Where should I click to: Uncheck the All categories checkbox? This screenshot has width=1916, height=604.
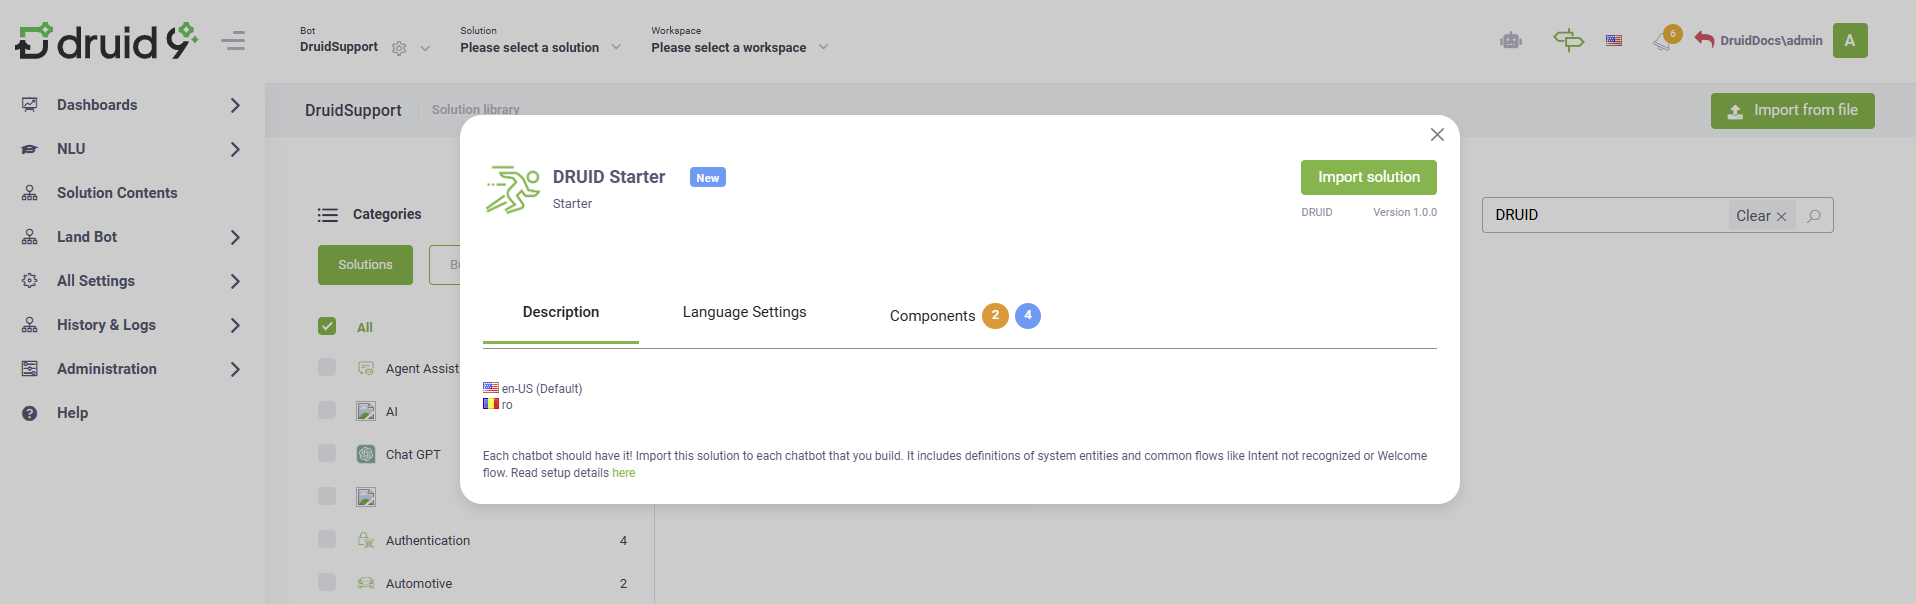(x=327, y=326)
